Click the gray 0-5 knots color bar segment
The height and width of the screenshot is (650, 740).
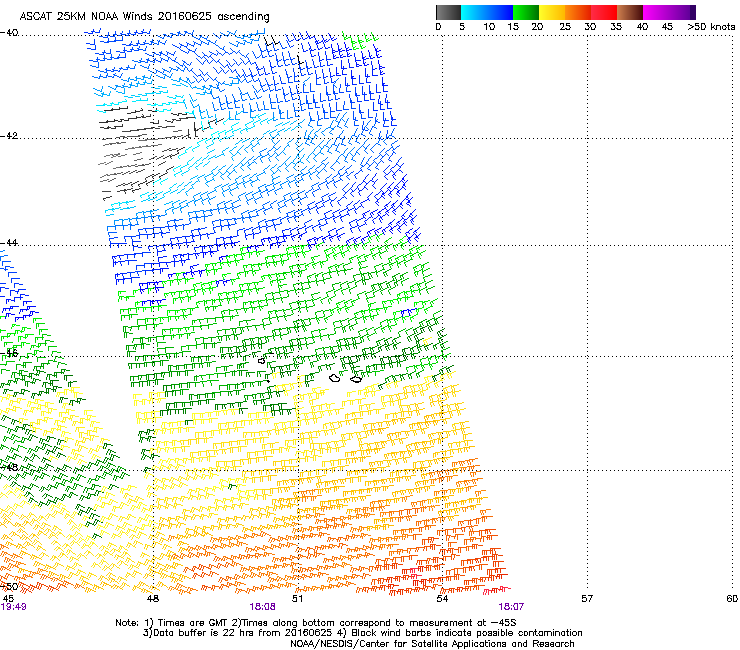point(448,12)
